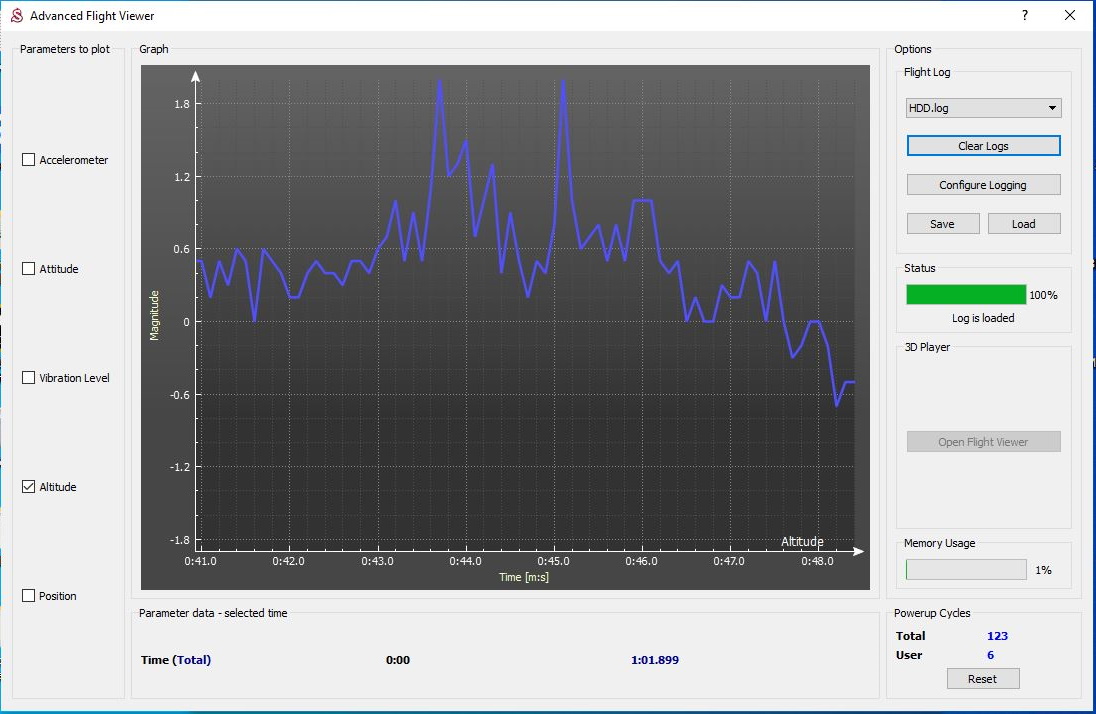Open the HDD.log flight log dropdown
This screenshot has height=714, width=1096.
coord(983,108)
